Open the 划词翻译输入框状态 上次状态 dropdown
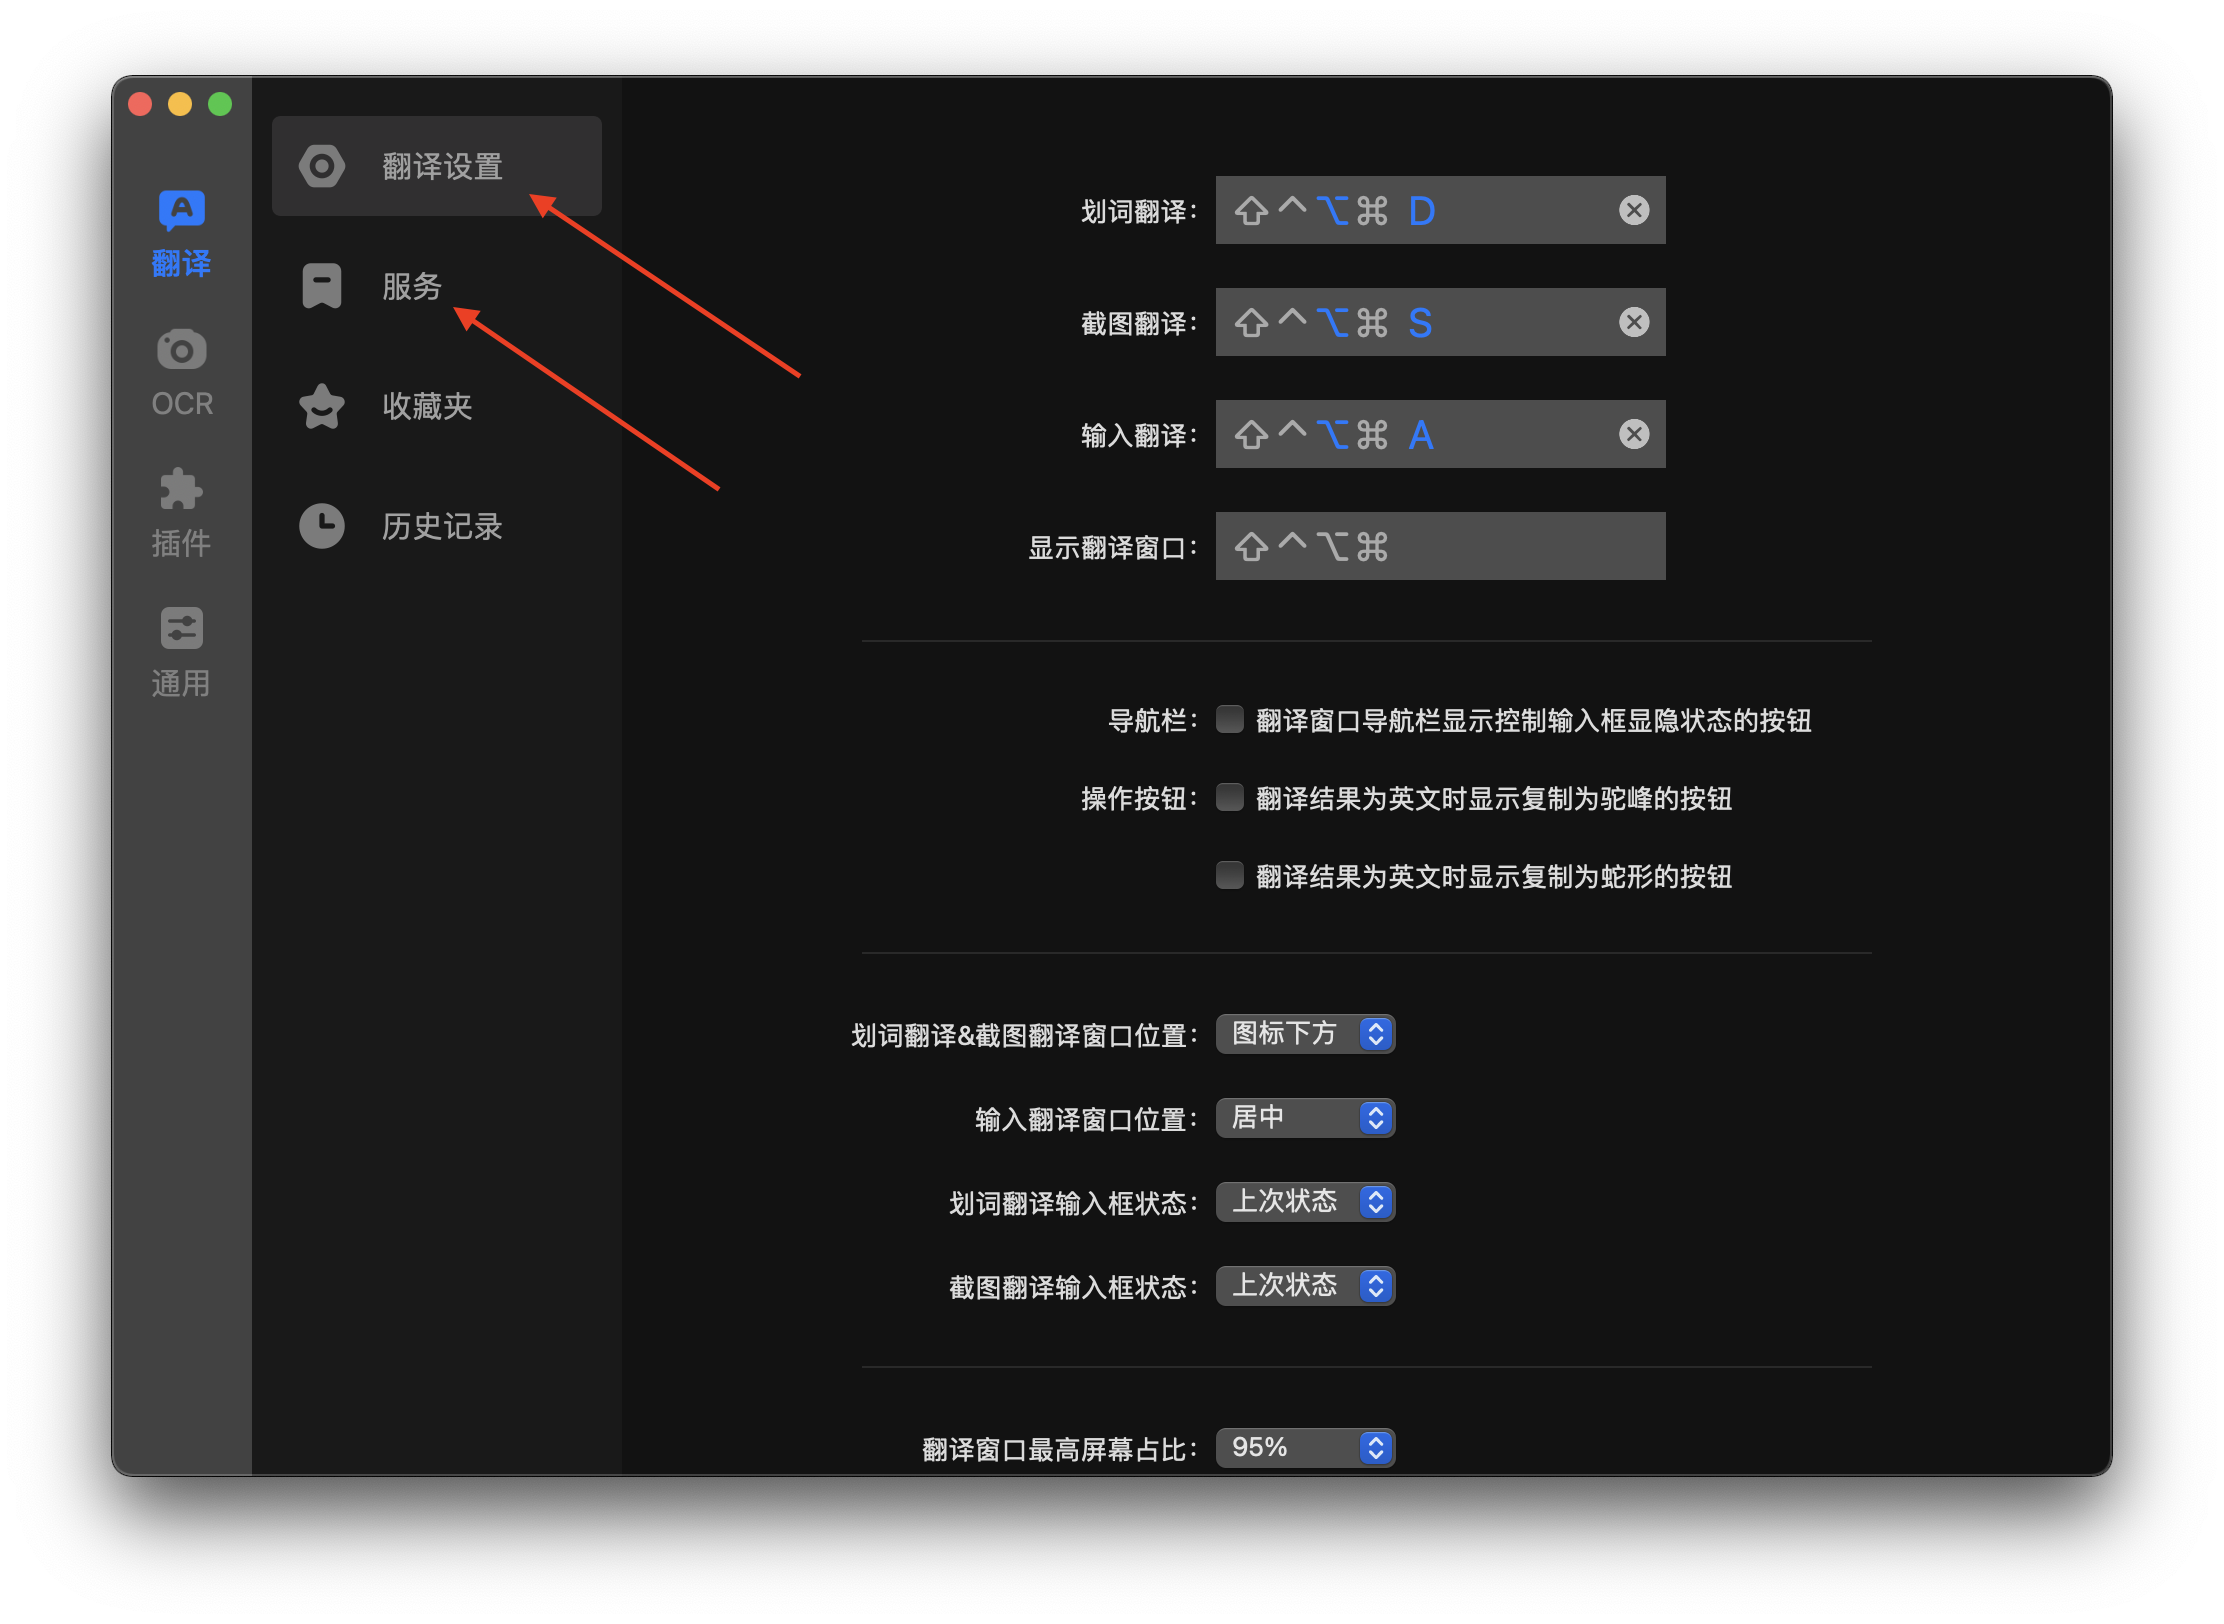 coord(1305,1201)
